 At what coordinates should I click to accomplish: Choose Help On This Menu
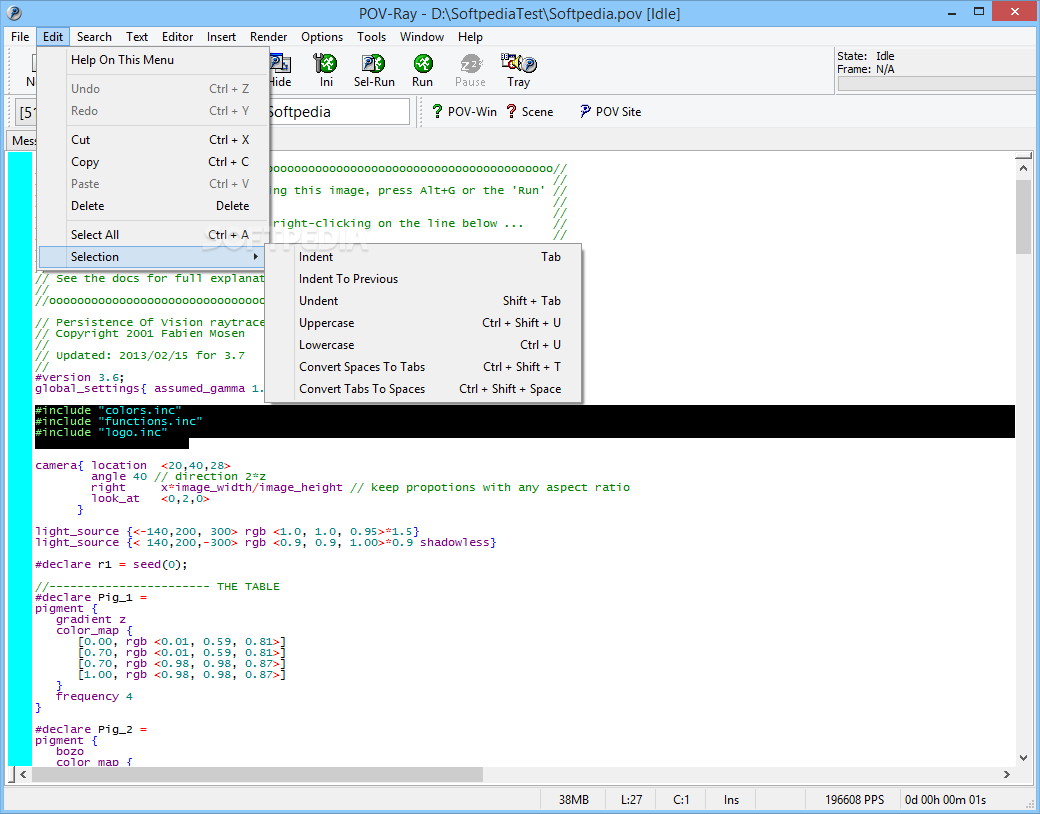point(153,60)
